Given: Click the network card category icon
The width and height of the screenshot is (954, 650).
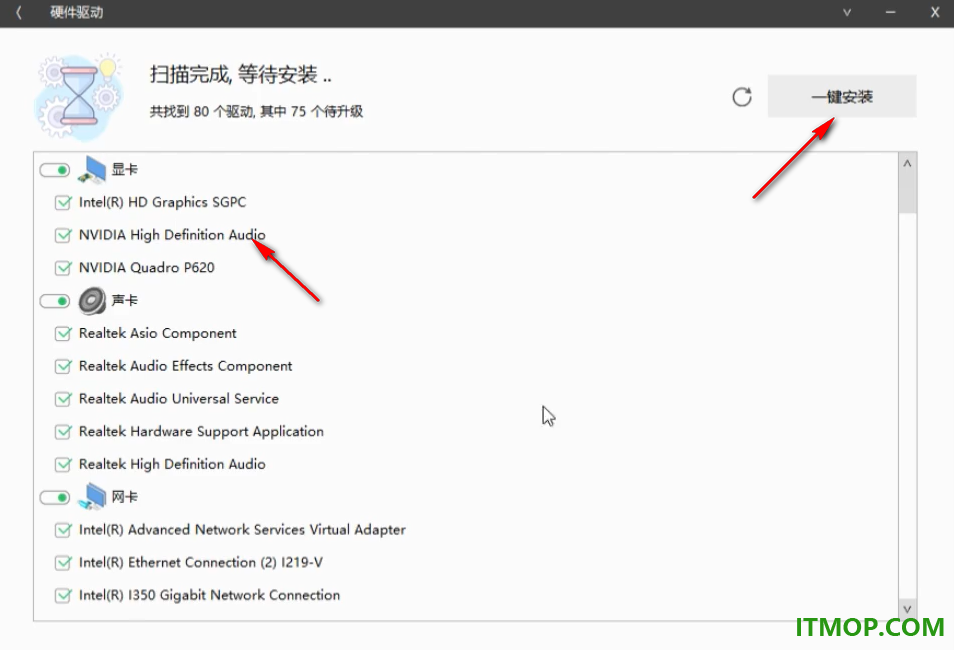Looking at the screenshot, I should coord(92,497).
